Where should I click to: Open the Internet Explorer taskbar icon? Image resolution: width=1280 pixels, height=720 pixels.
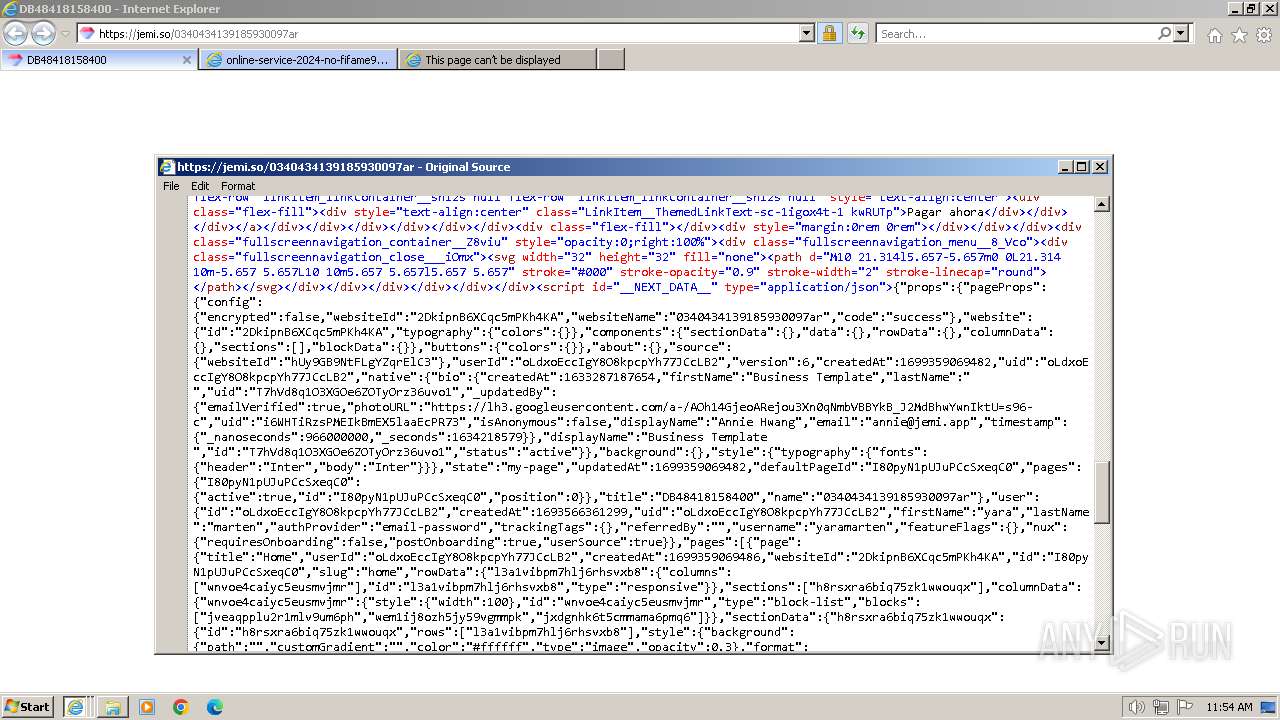(75, 707)
